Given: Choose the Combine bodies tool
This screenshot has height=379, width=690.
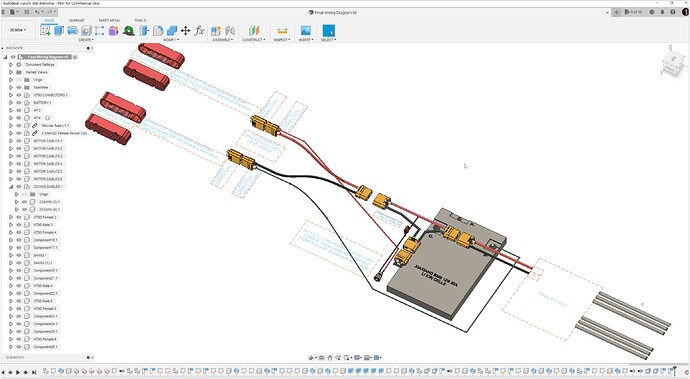Looking at the screenshot, I should (172, 30).
